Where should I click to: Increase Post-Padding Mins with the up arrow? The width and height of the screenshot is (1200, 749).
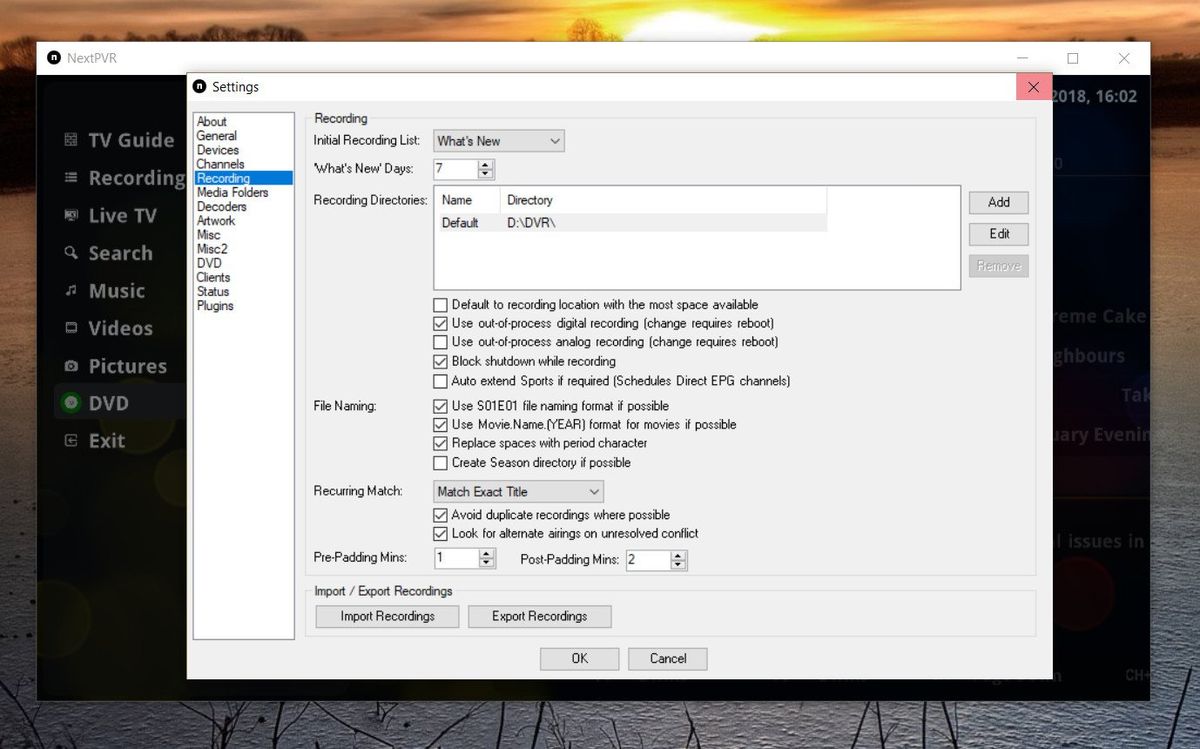point(680,556)
